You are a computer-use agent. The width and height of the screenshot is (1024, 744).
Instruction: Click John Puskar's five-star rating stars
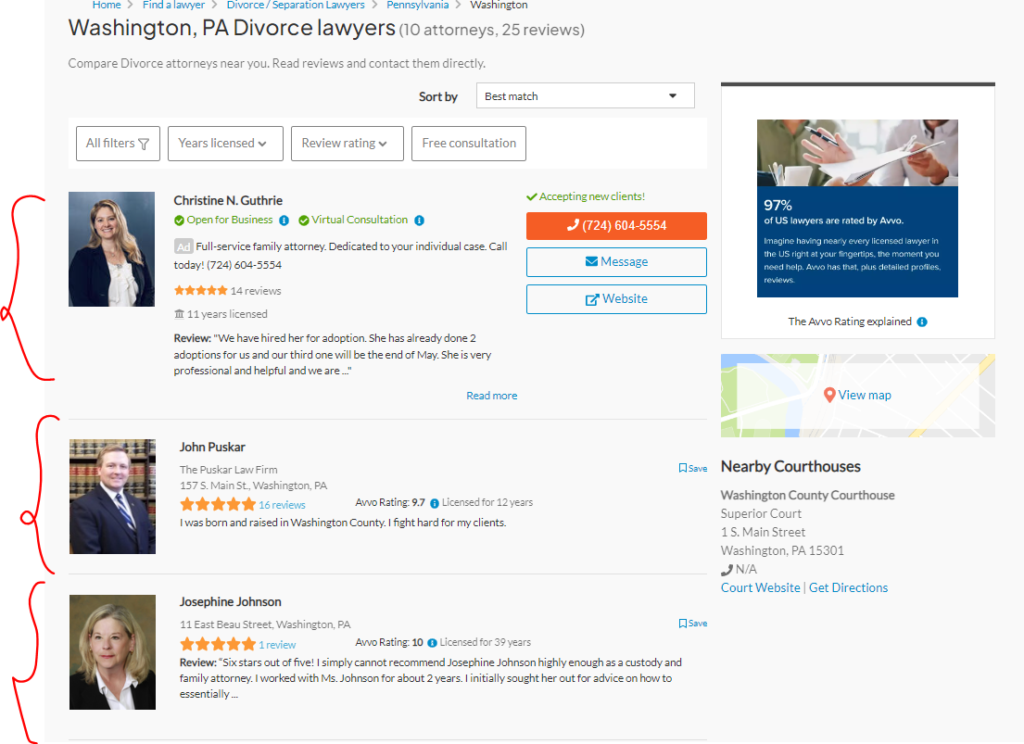click(218, 504)
